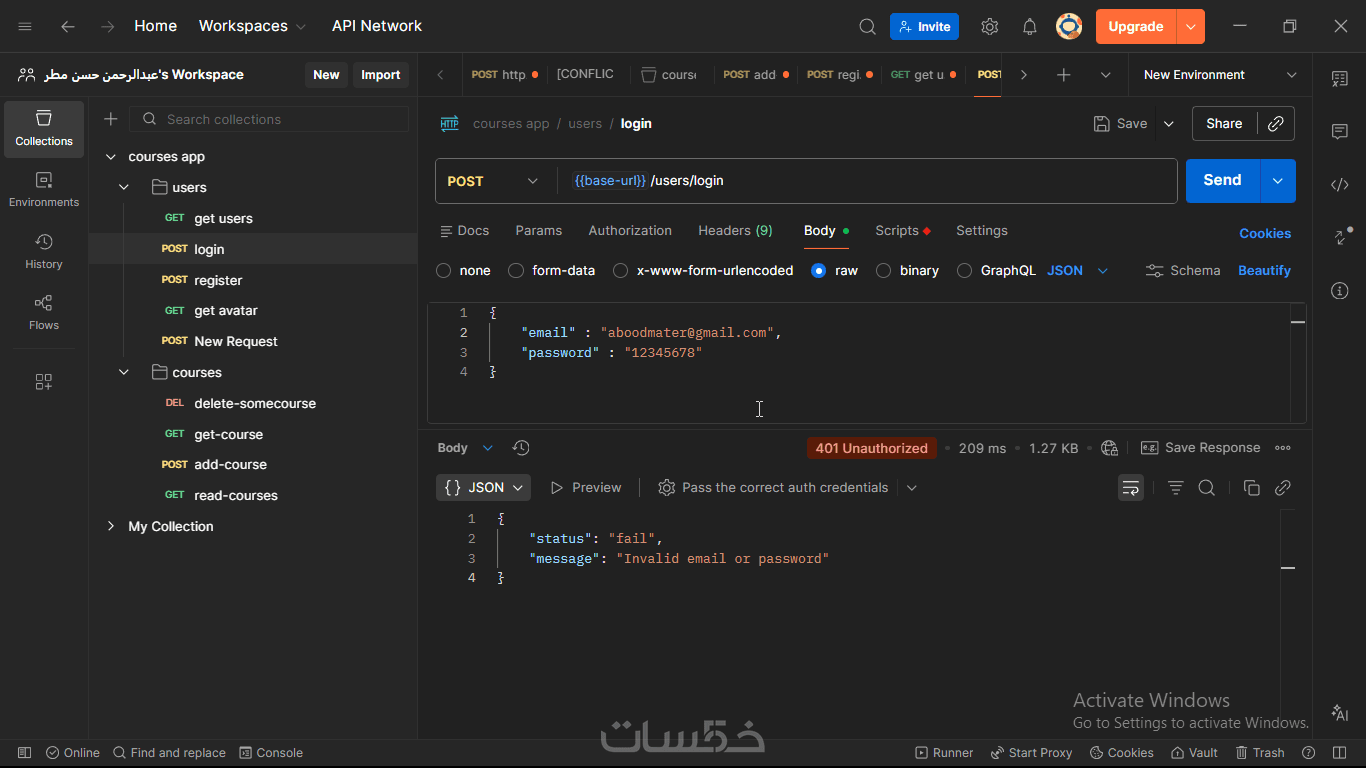Screen dimensions: 1366x768
Task: Open the AI assistant on right sidebar
Action: 1340,713
